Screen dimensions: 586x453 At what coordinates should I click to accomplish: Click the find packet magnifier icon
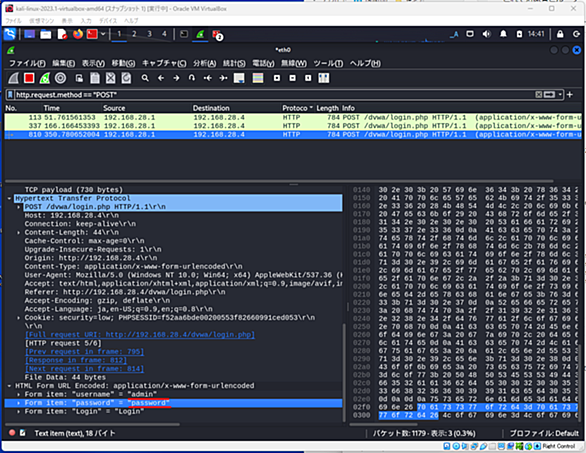point(145,78)
